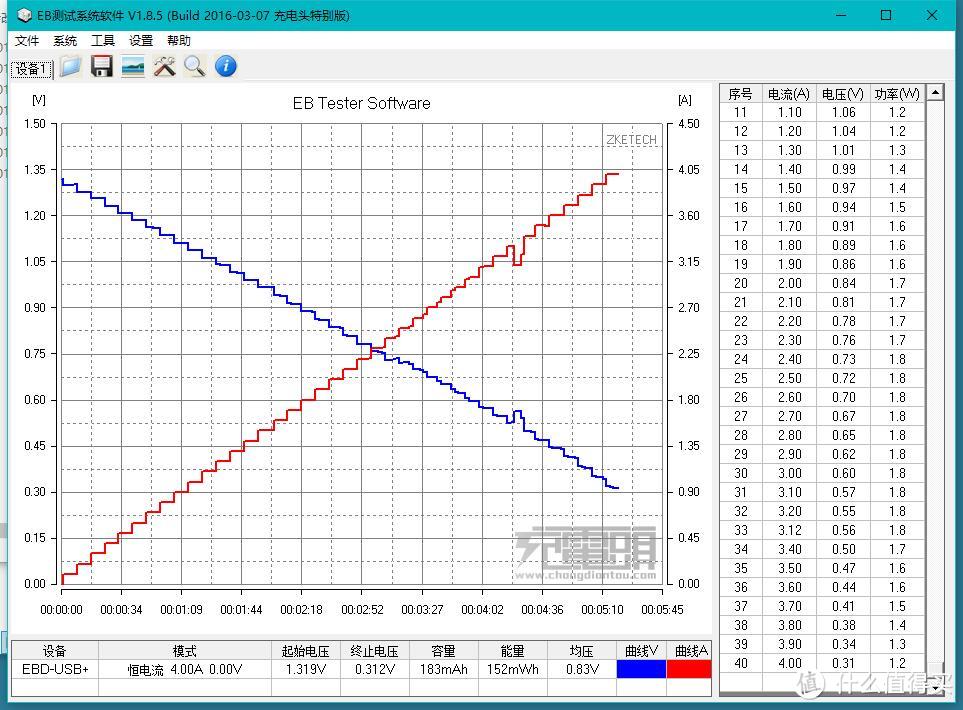Click the app icon in title bar
963x710 pixels.
24,15
